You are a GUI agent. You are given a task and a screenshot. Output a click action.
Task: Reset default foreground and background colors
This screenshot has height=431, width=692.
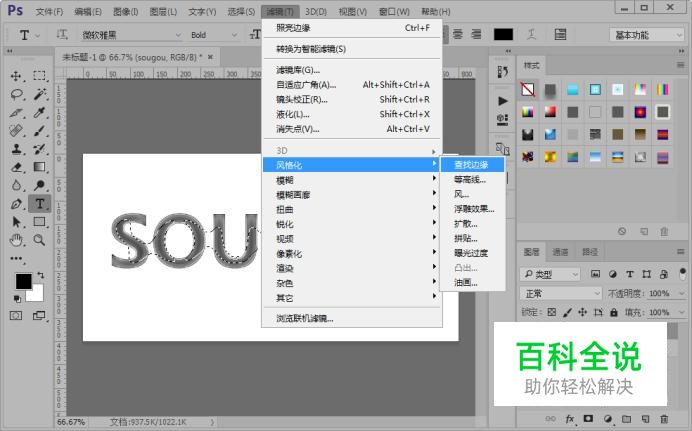pos(17,299)
